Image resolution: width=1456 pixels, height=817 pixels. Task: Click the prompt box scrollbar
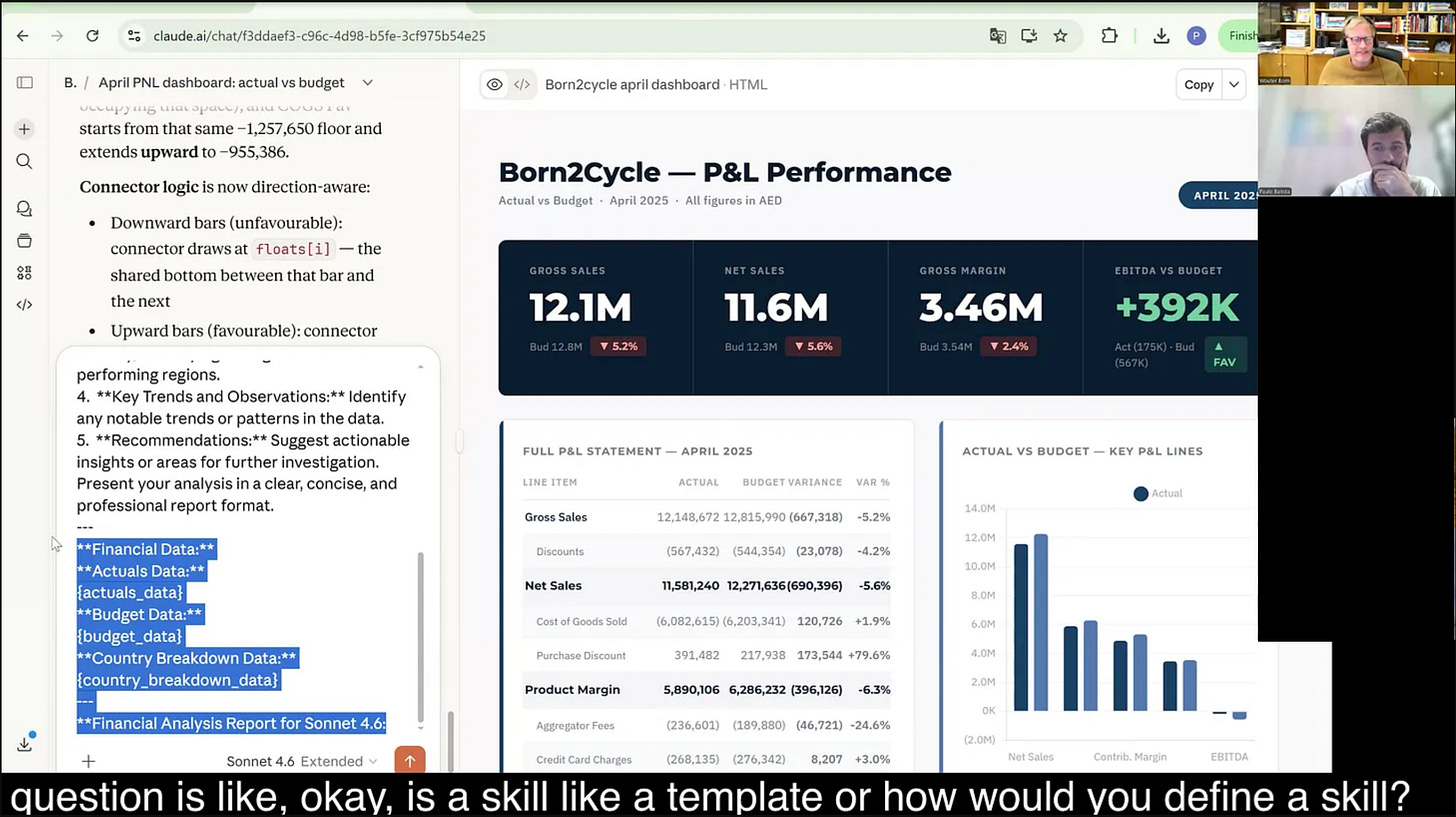coord(420,636)
